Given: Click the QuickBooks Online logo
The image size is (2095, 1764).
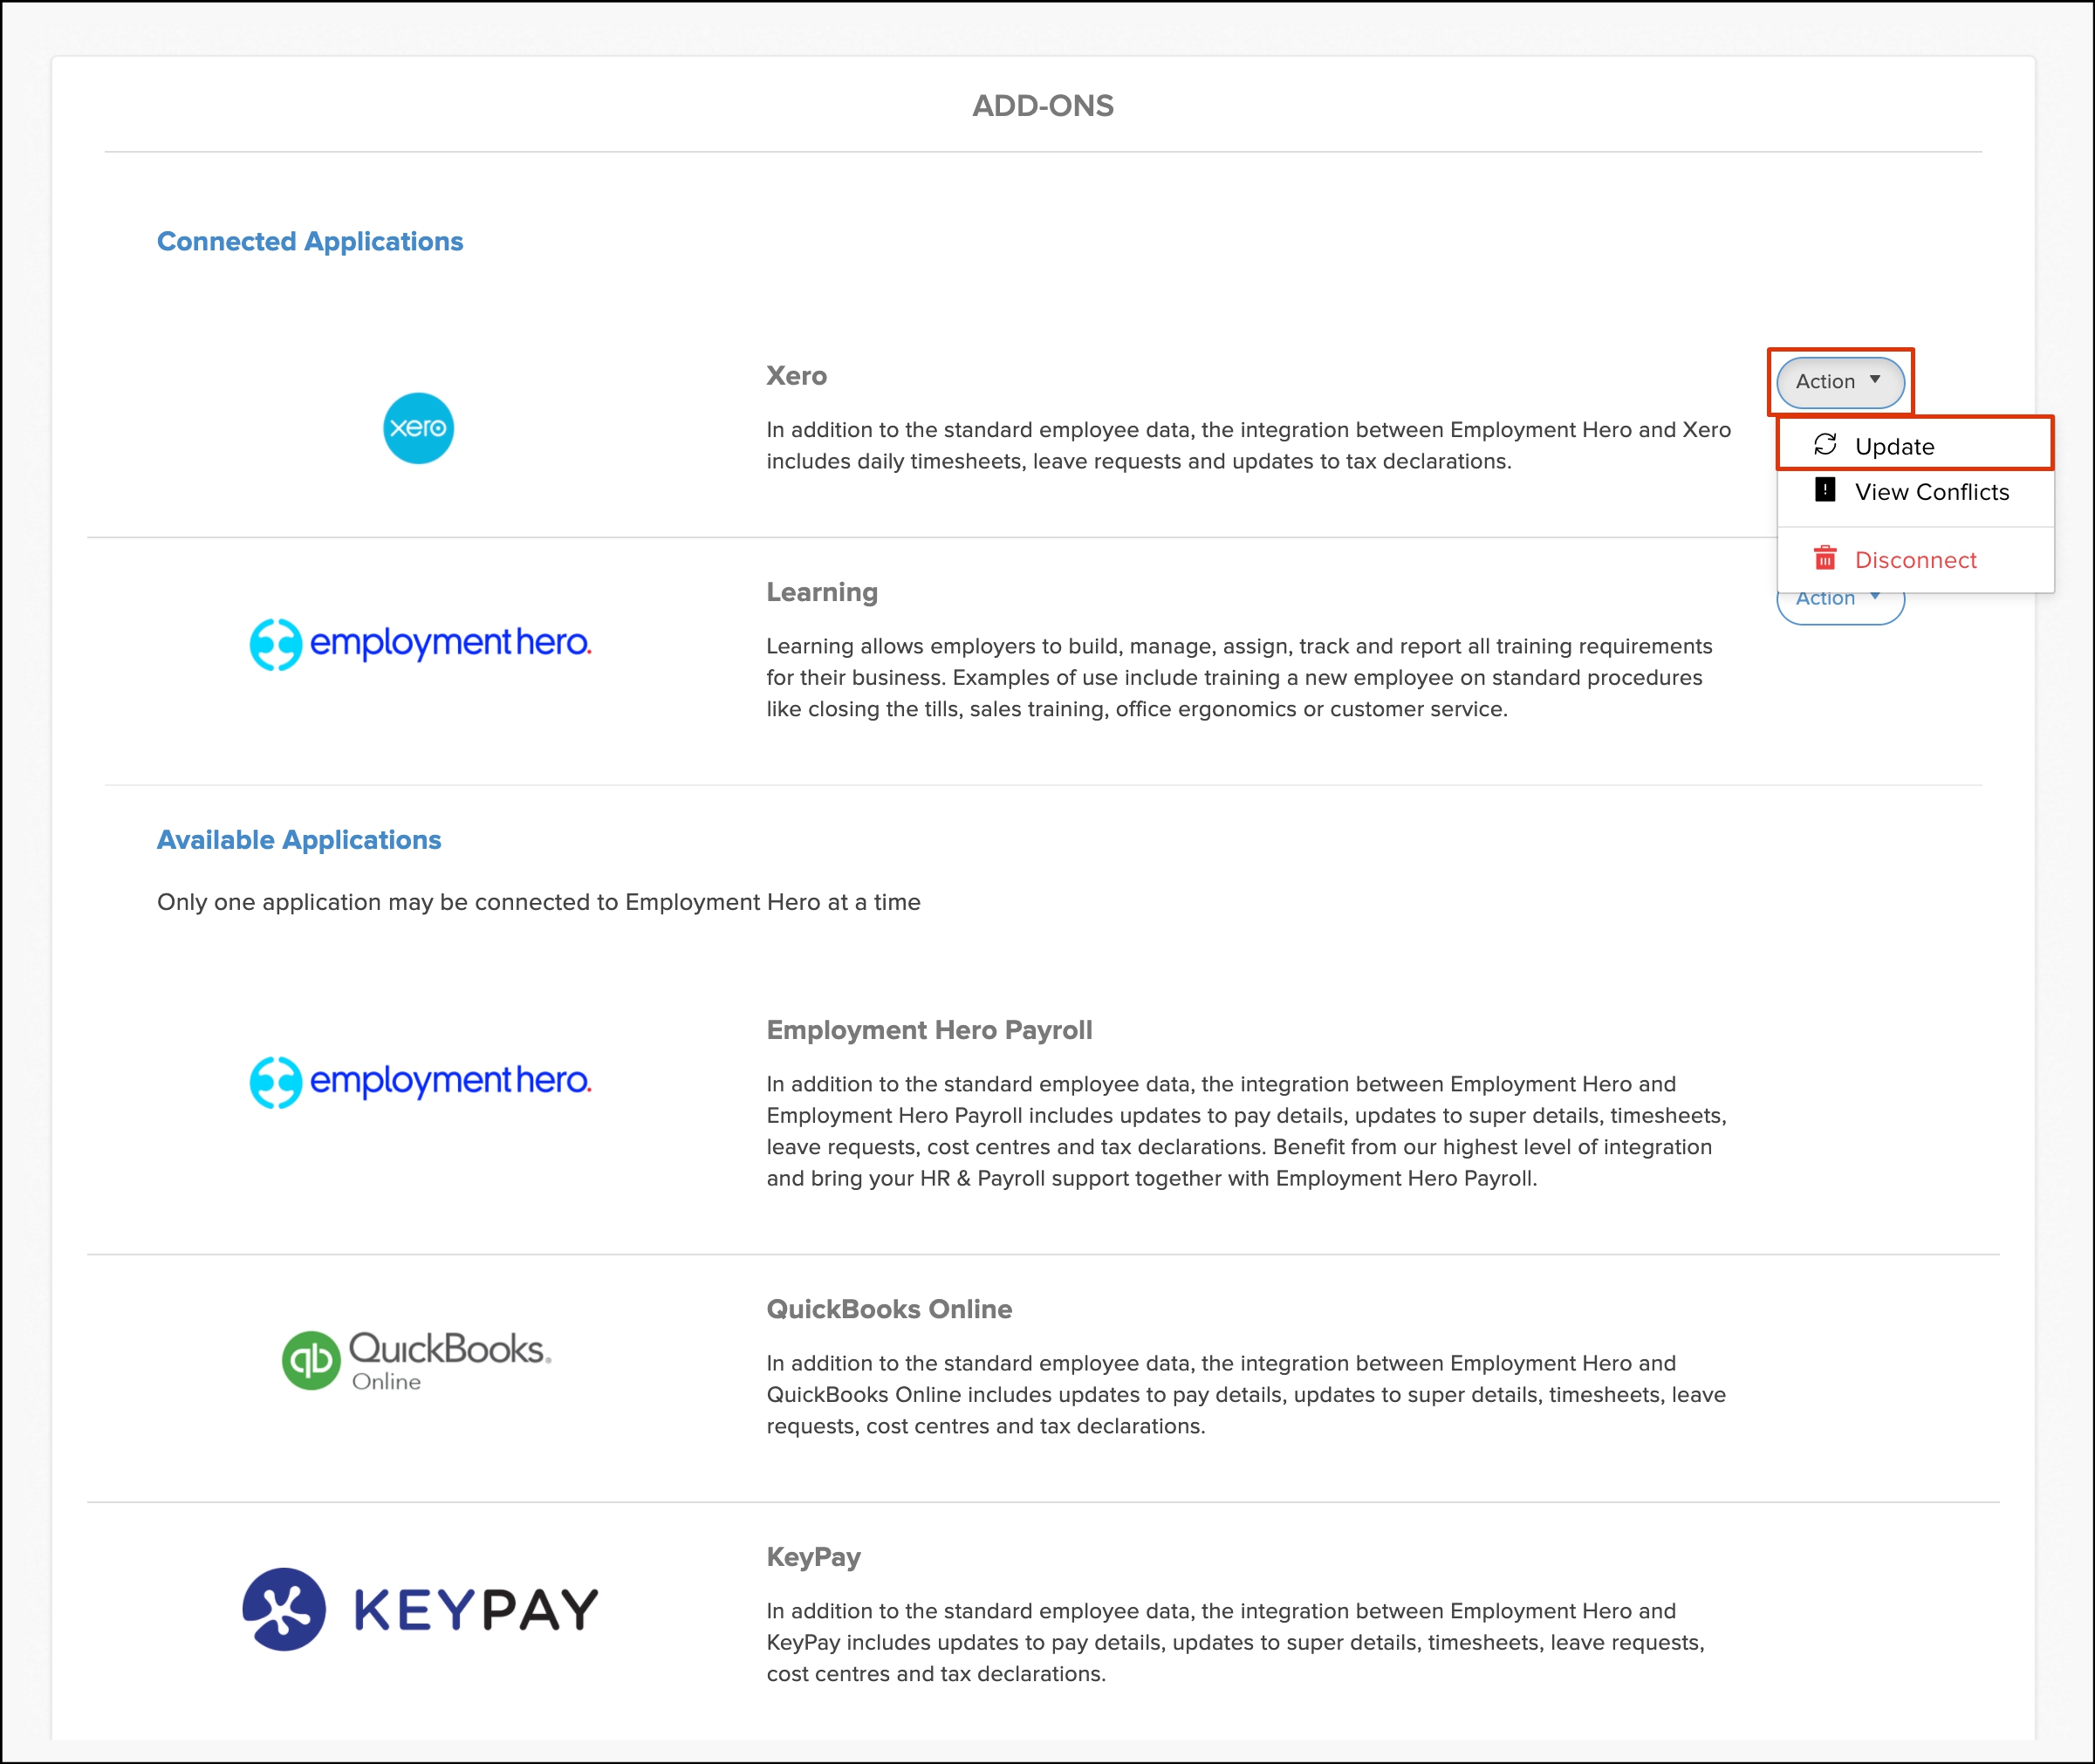Looking at the screenshot, I should tap(416, 1359).
